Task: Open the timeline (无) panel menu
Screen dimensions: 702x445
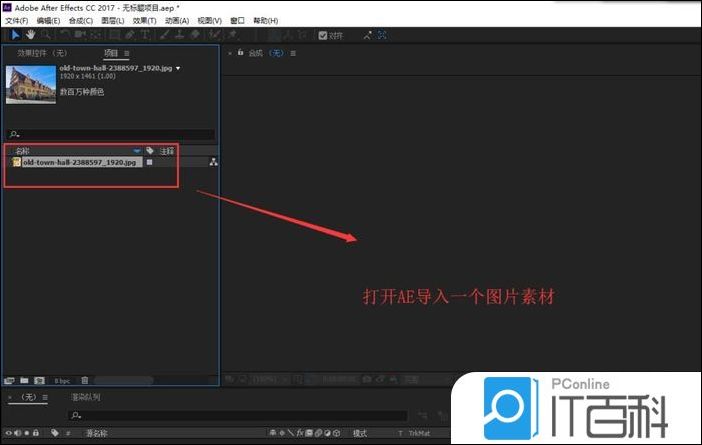Action: click(45, 397)
